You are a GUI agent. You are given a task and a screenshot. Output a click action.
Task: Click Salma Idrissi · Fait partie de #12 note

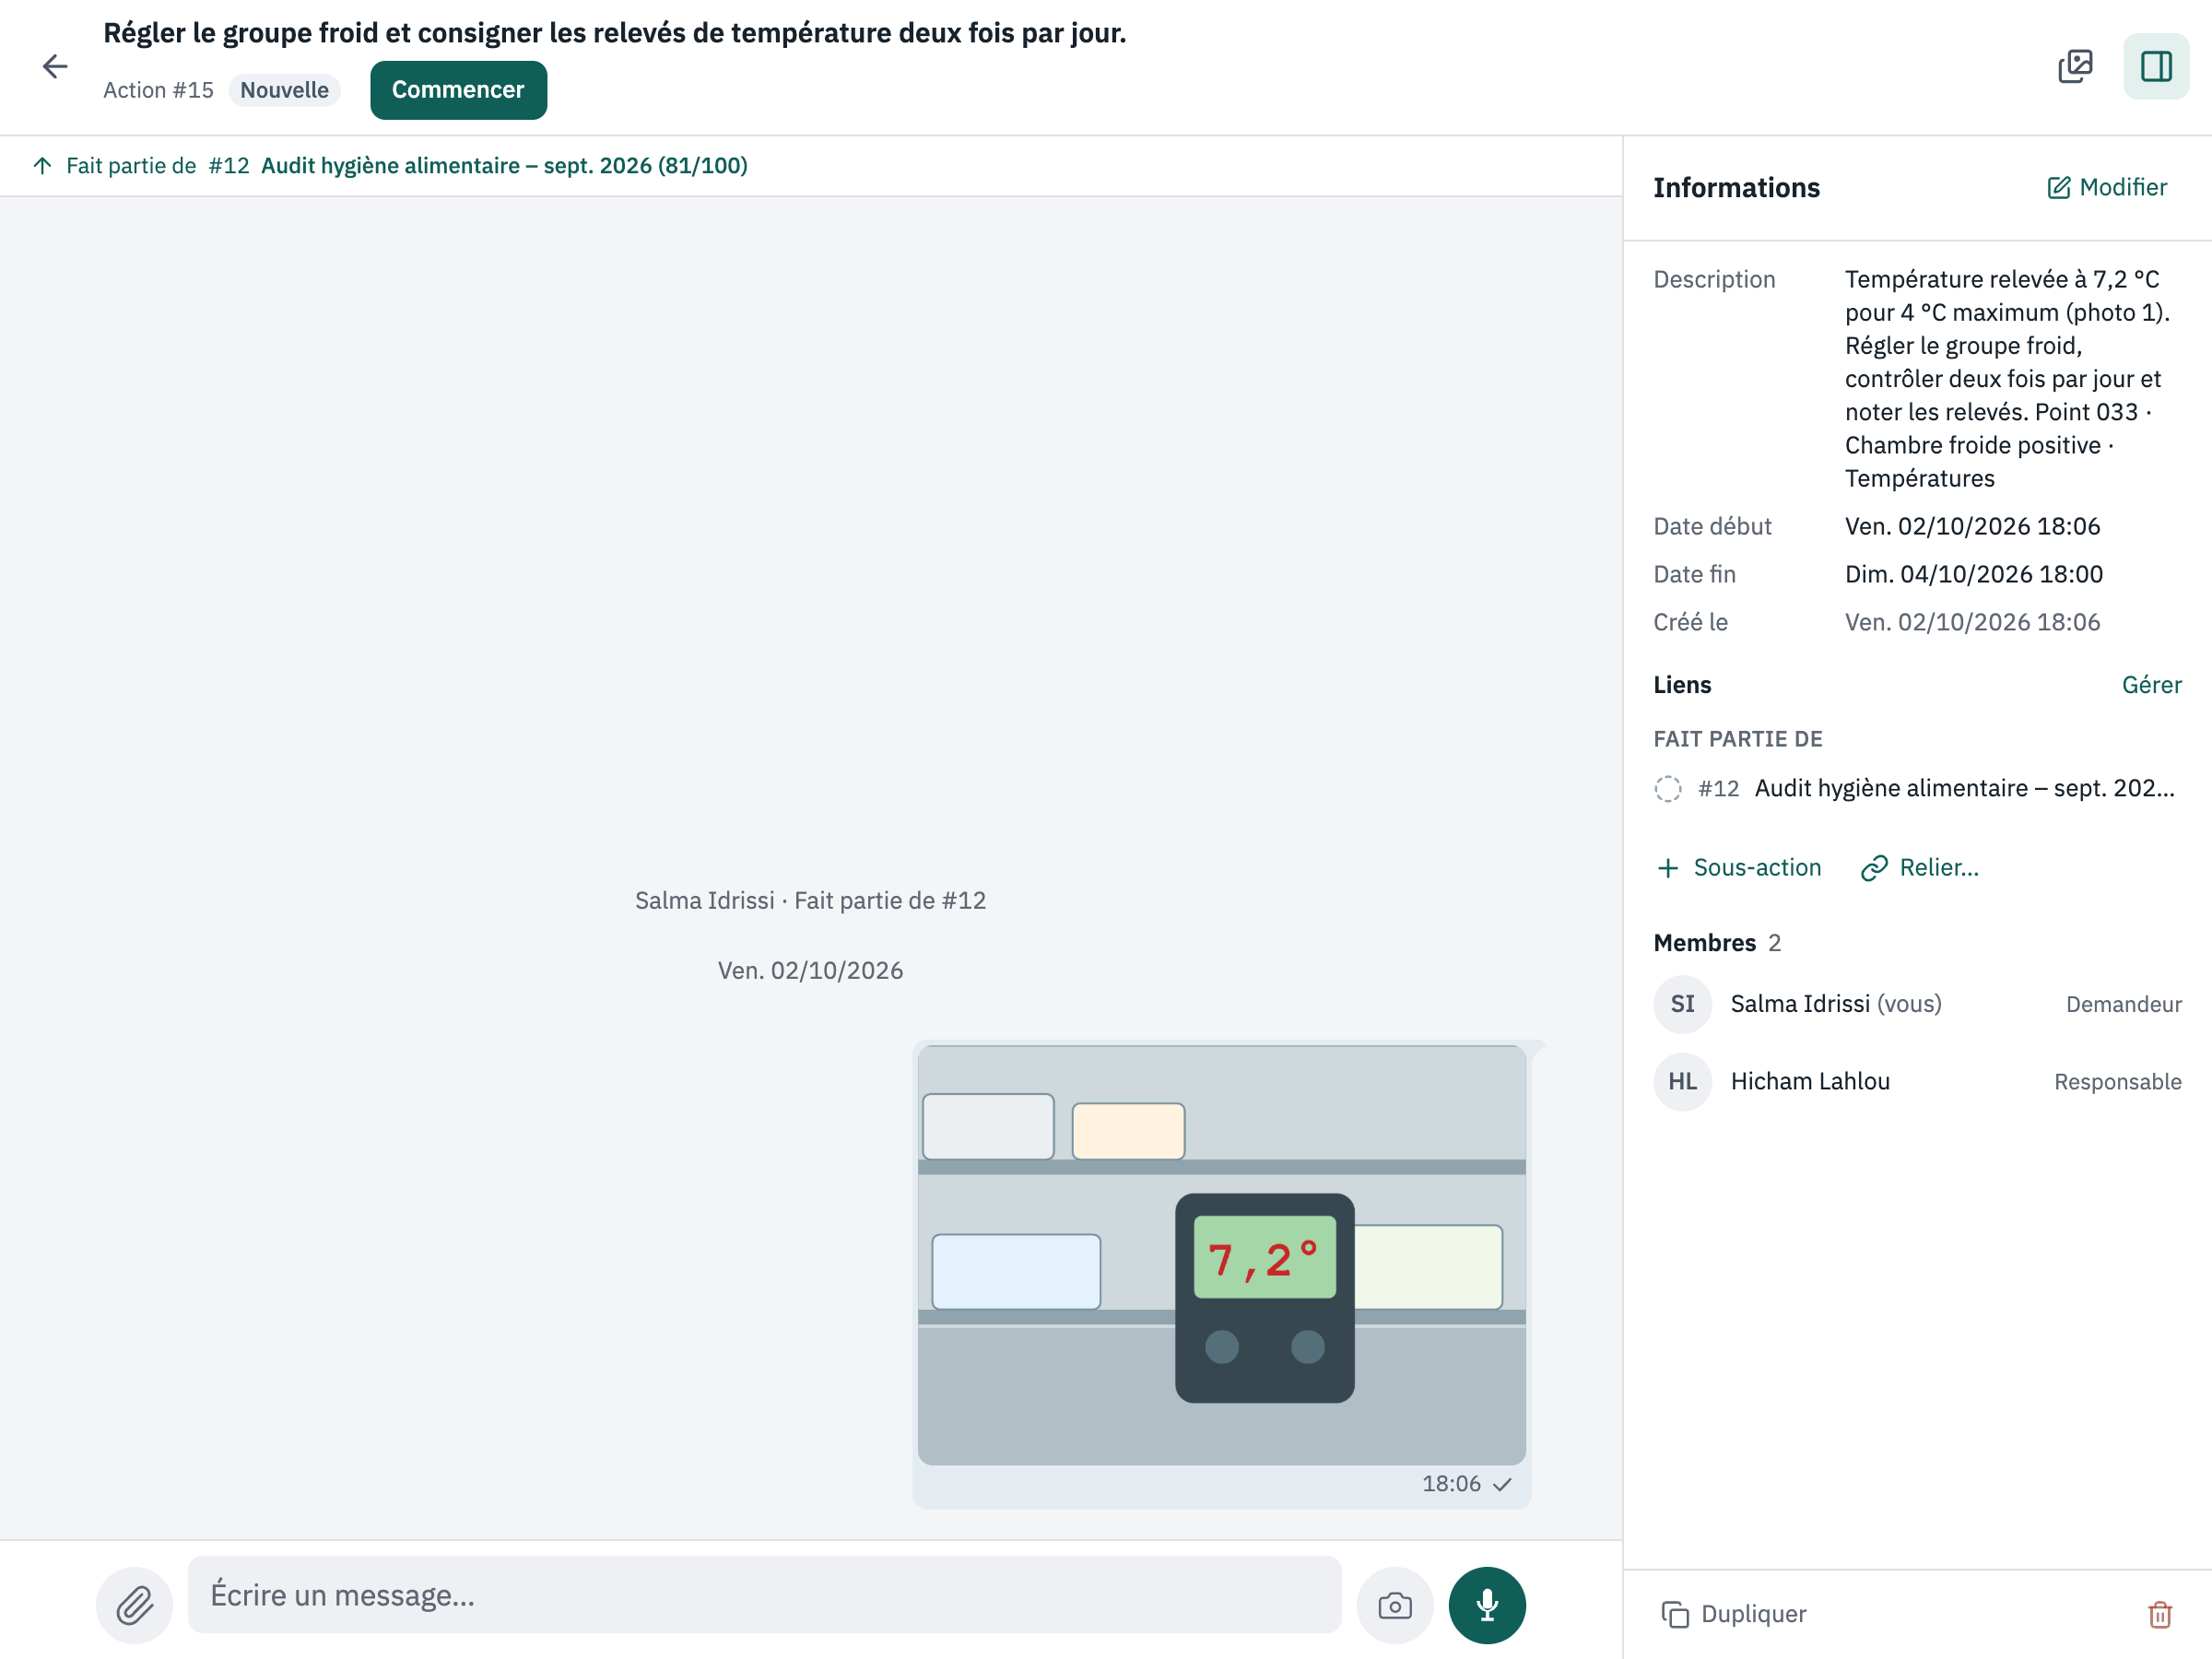coord(810,900)
